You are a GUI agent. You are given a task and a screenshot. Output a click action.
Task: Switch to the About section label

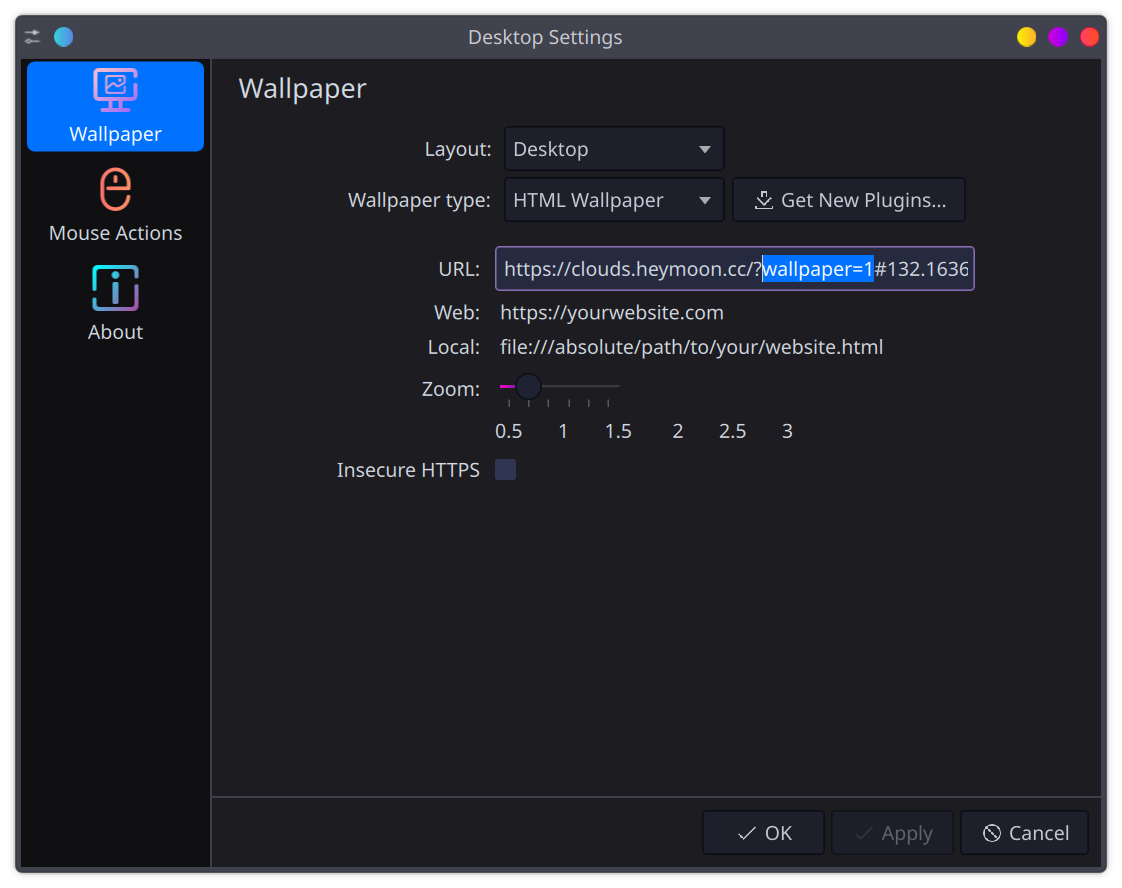tap(115, 332)
